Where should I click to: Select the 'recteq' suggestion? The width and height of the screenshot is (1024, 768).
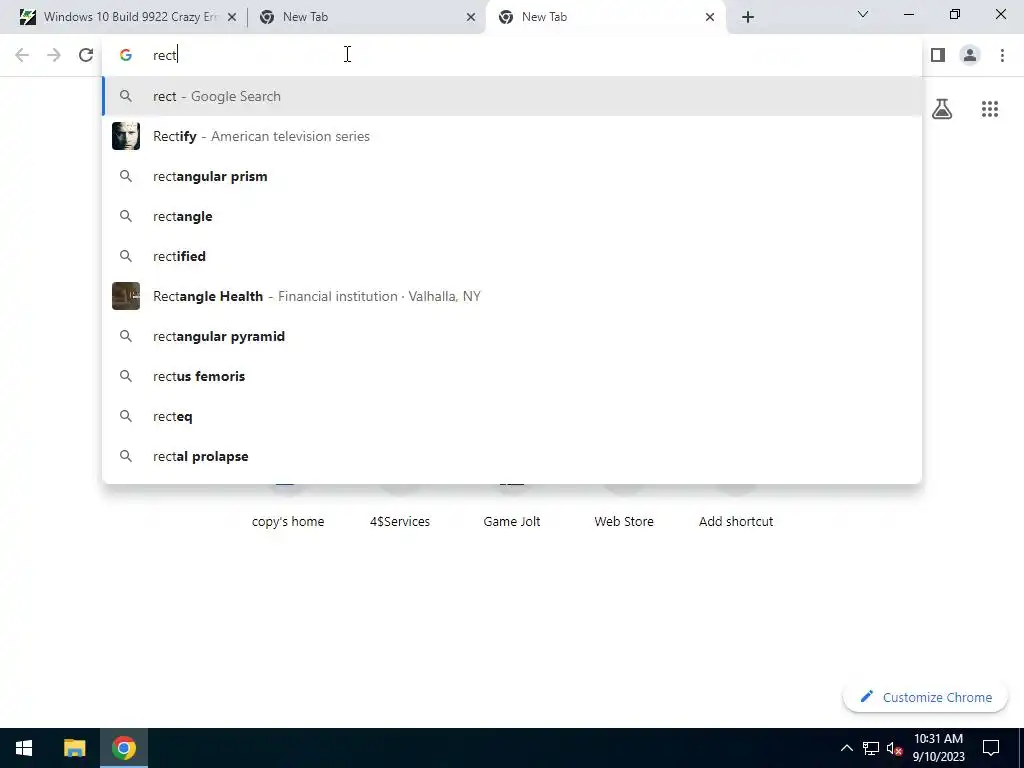[512, 416]
